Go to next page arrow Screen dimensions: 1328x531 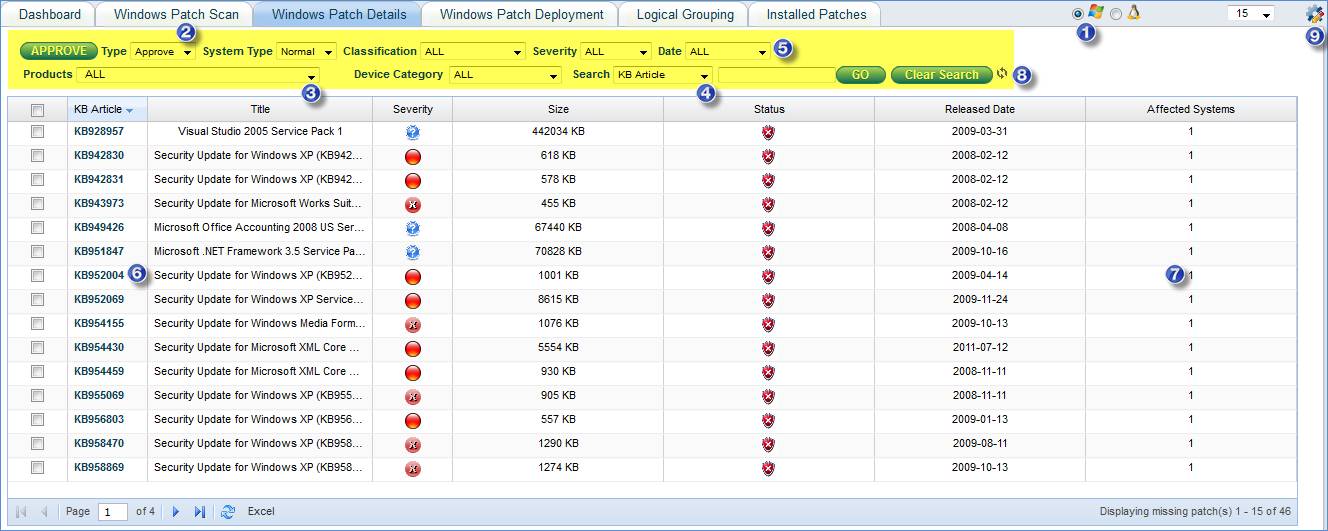(176, 511)
